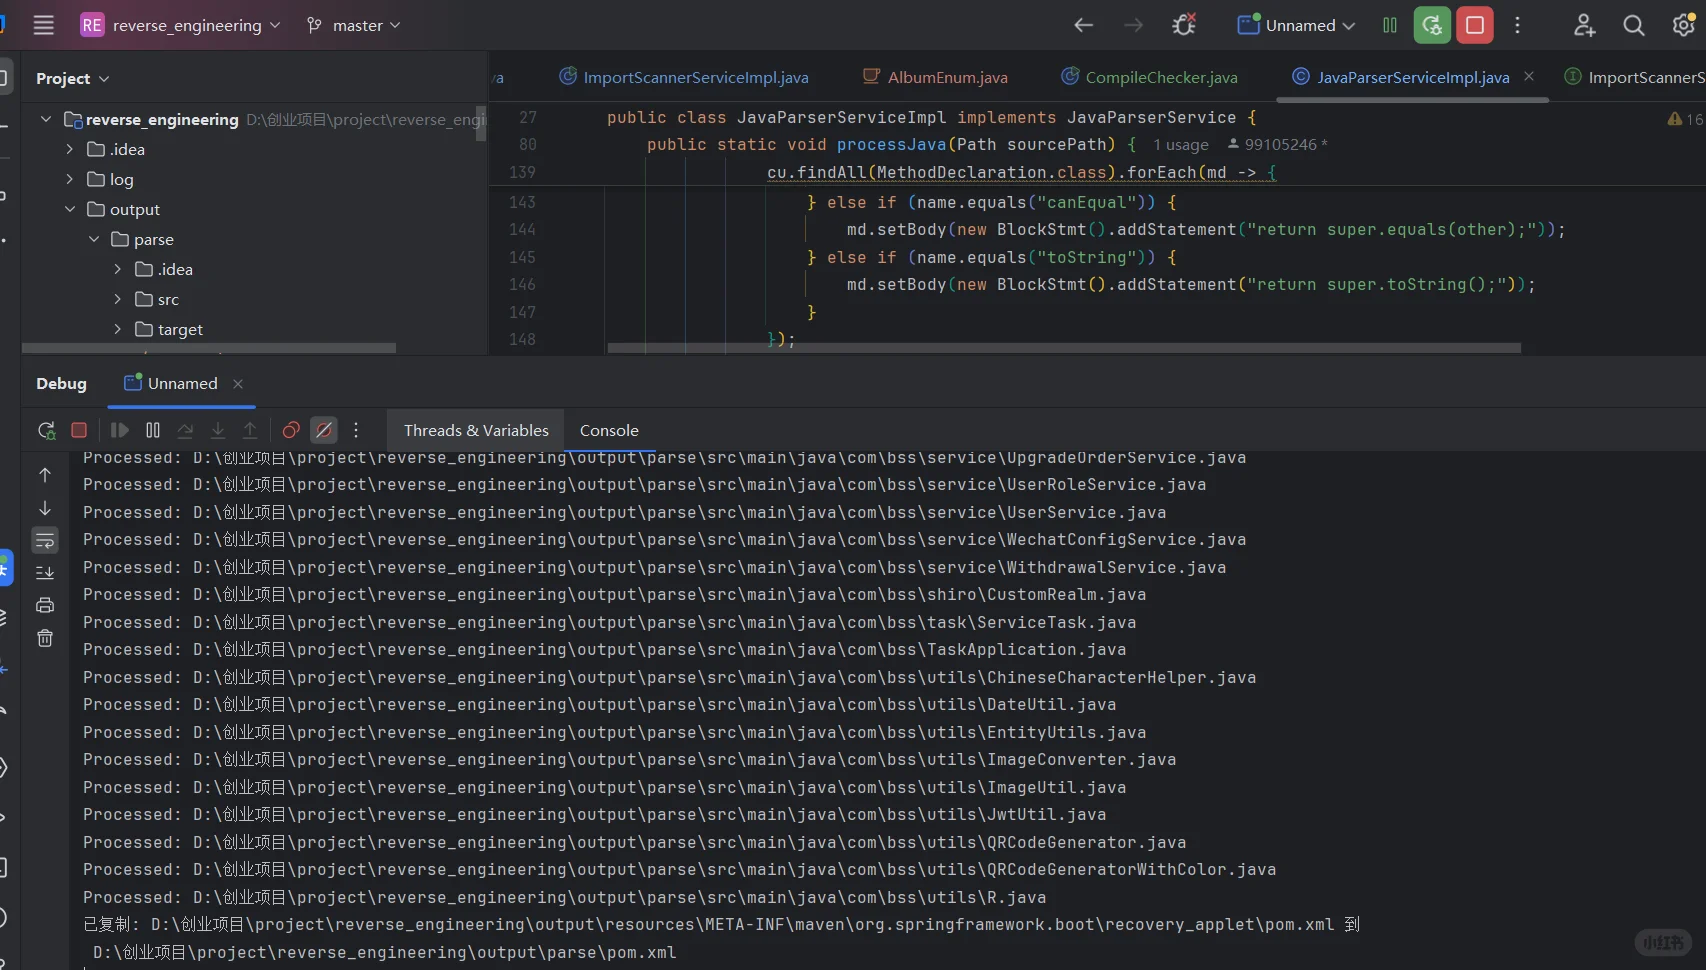
Task: Click the console line for JwtUtil.java
Action: 594,815
